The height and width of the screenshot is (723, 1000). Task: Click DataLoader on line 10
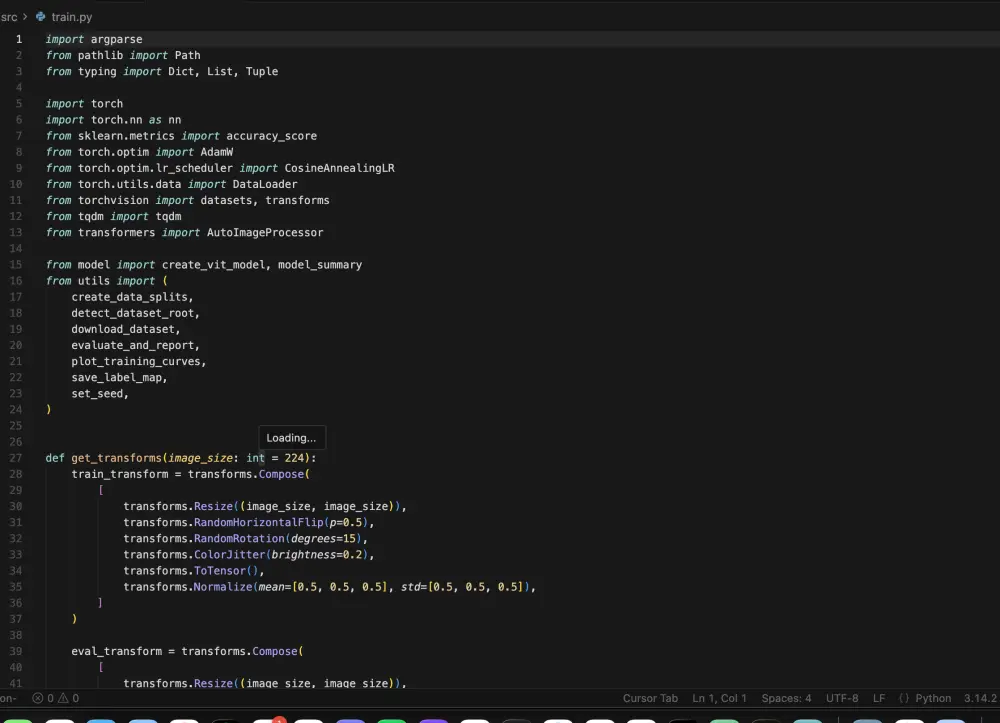[x=265, y=184]
